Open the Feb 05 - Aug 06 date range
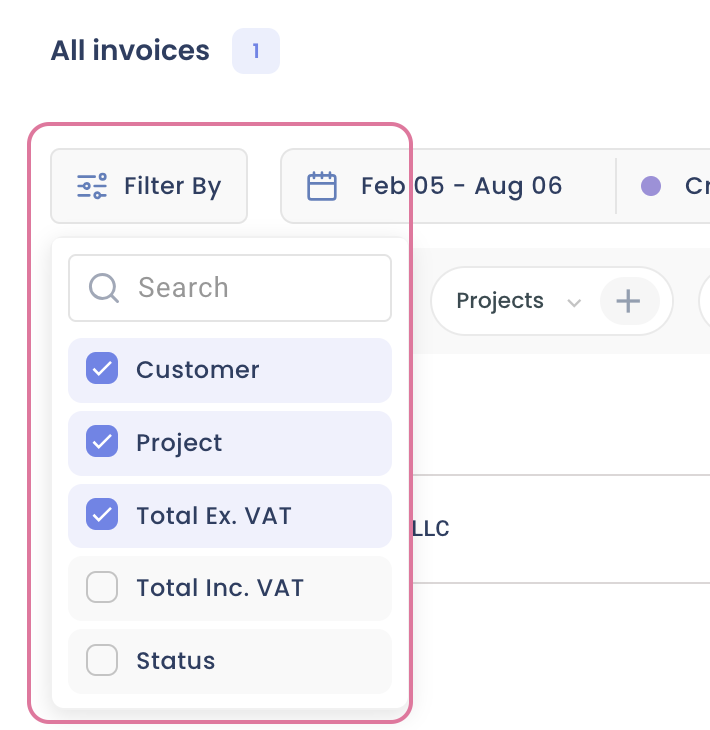710x730 pixels. tap(461, 186)
